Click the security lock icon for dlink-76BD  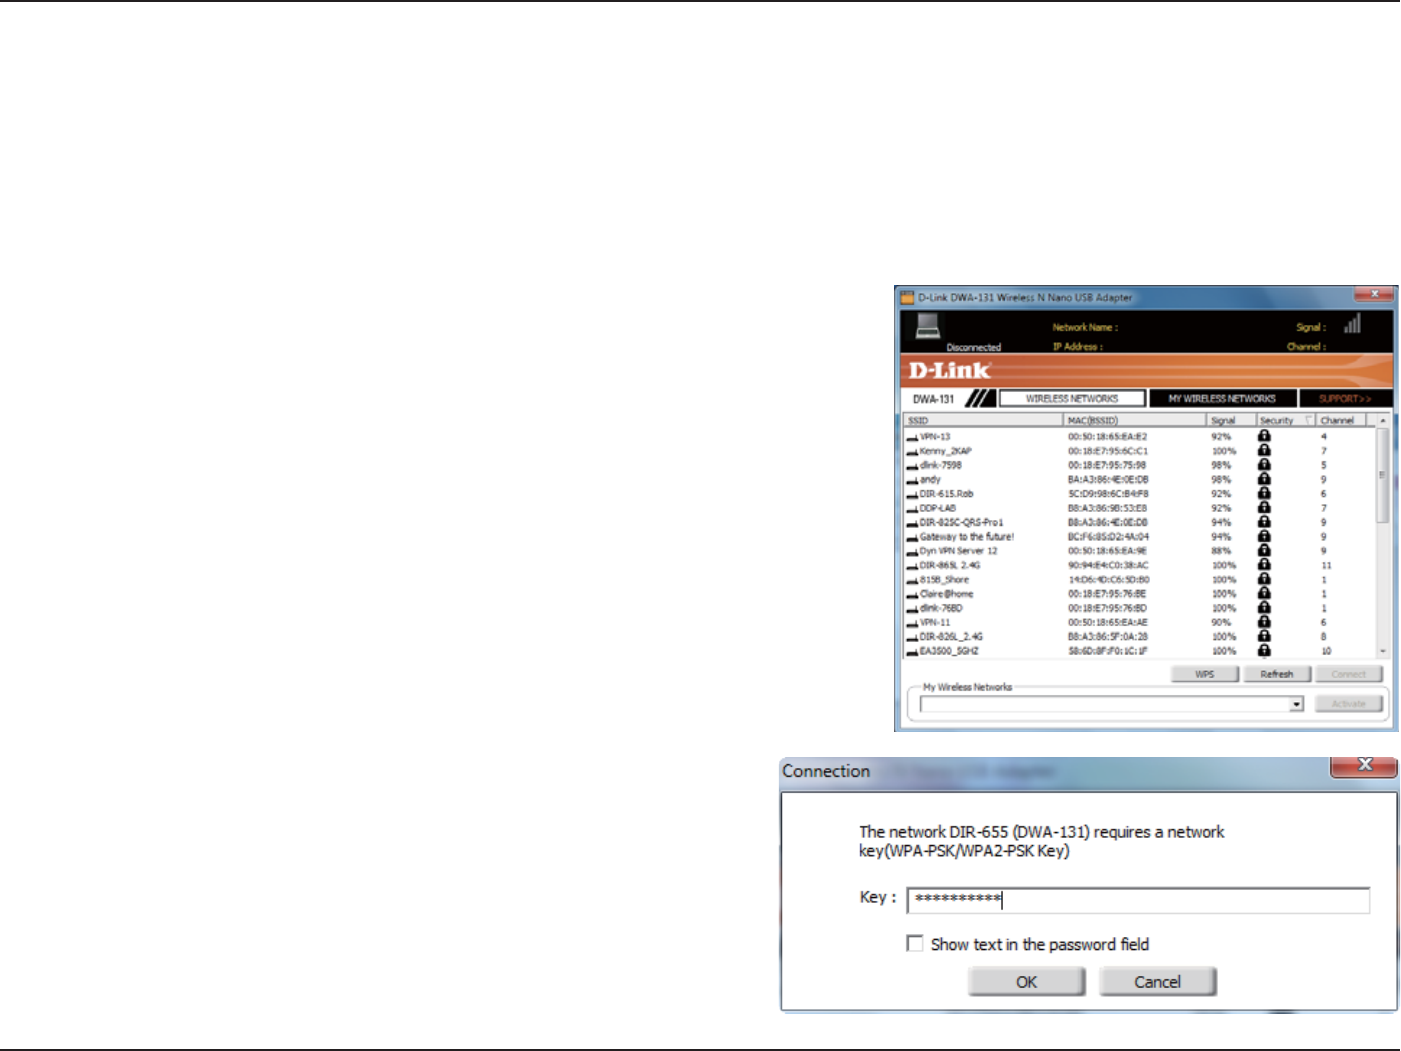coord(1264,607)
